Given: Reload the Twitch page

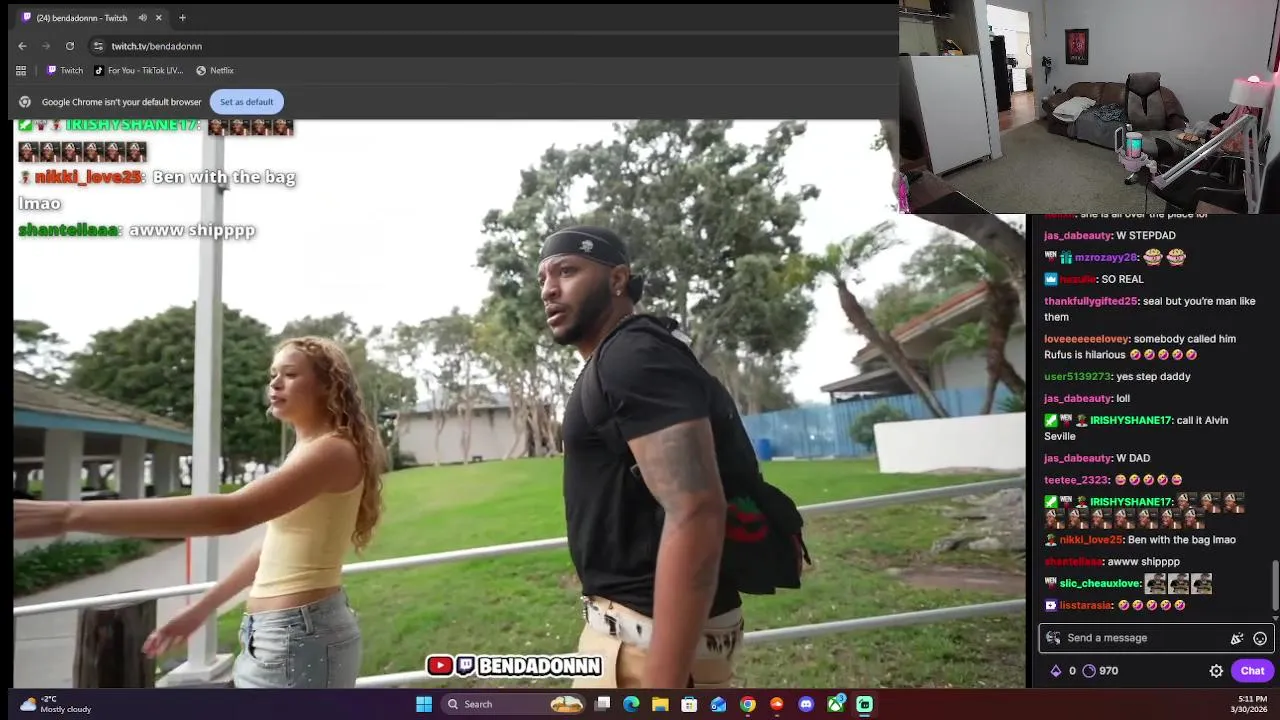Looking at the screenshot, I should [70, 46].
